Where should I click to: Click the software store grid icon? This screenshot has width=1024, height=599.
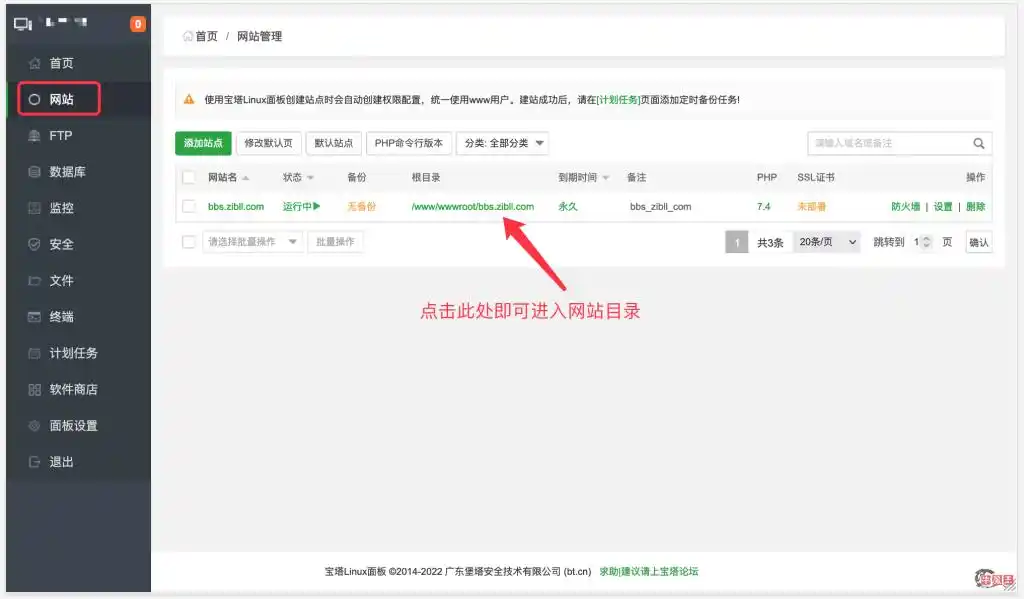[x=34, y=390]
